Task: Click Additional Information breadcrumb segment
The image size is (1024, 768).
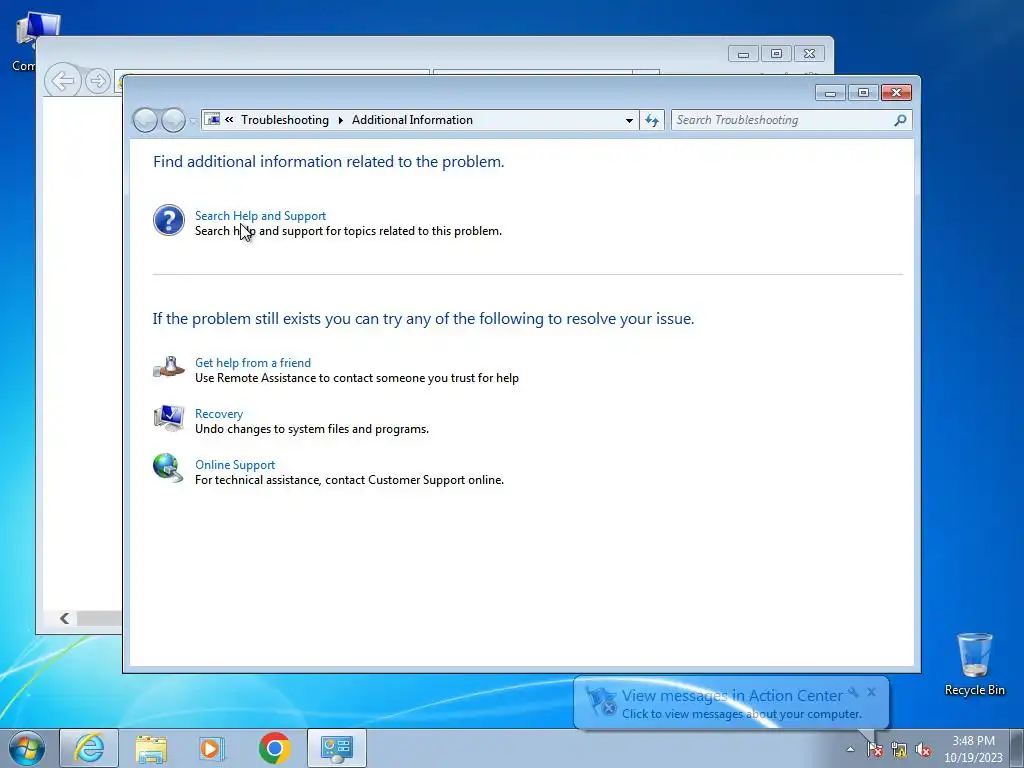Action: point(412,120)
